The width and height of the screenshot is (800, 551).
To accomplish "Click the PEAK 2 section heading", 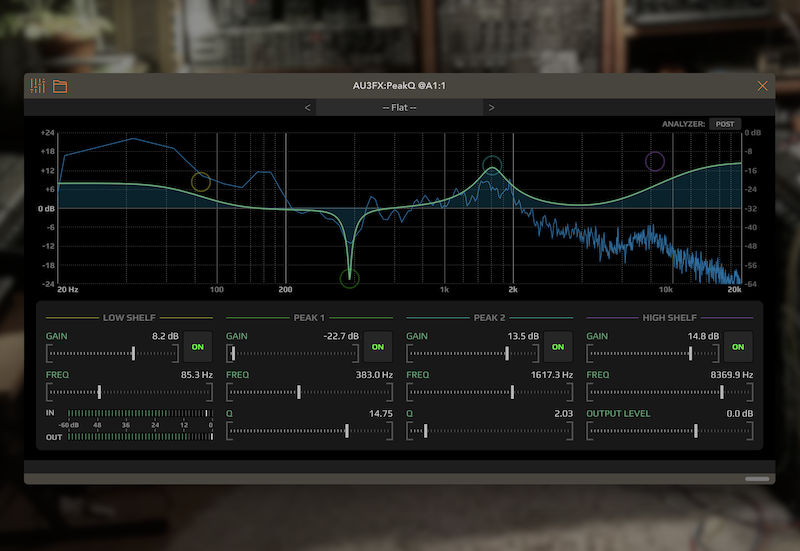I will click(x=489, y=318).
